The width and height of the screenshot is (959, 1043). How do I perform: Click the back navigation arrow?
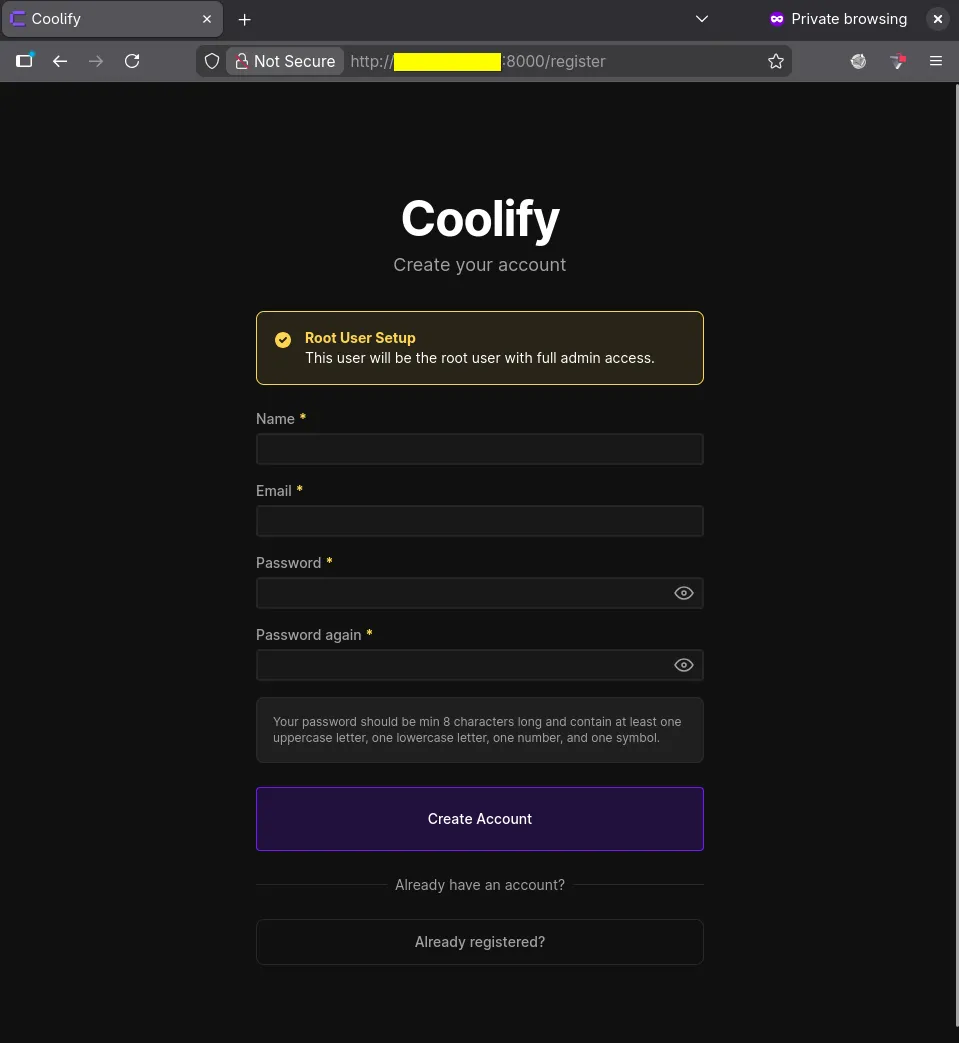click(60, 61)
